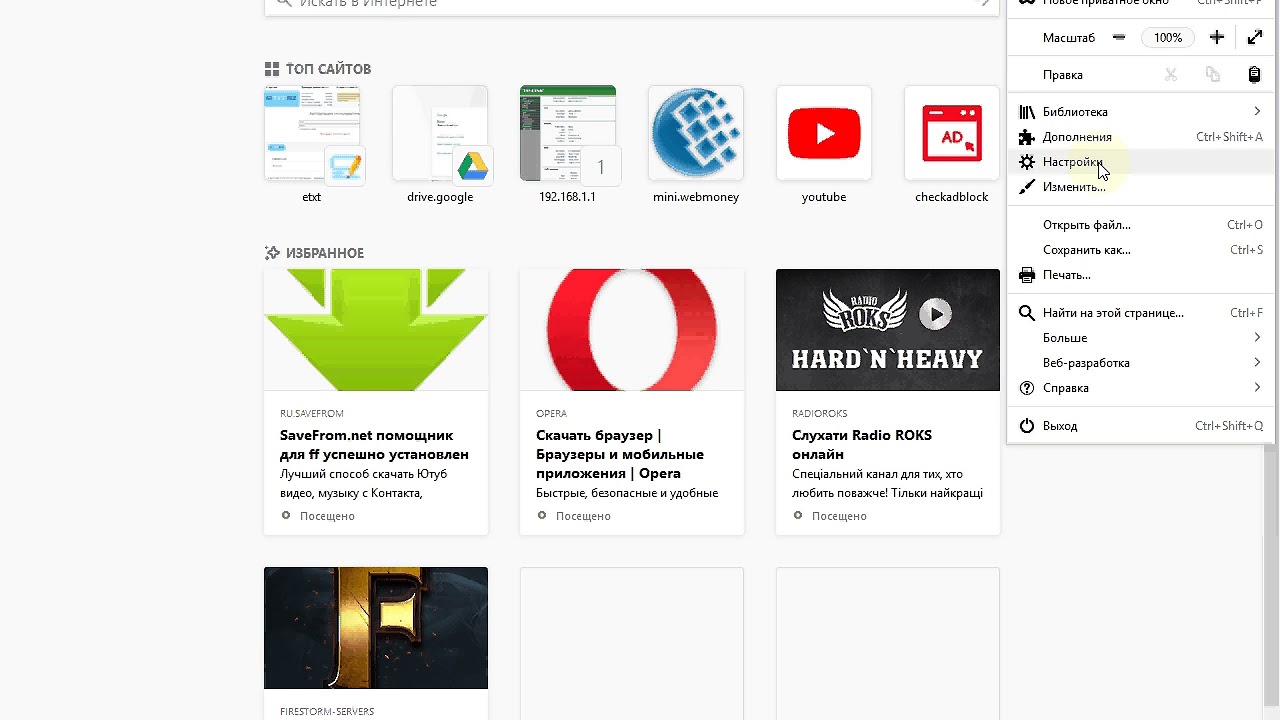Click the Paste clipboard icon
This screenshot has width=1280, height=720.
click(x=1255, y=75)
